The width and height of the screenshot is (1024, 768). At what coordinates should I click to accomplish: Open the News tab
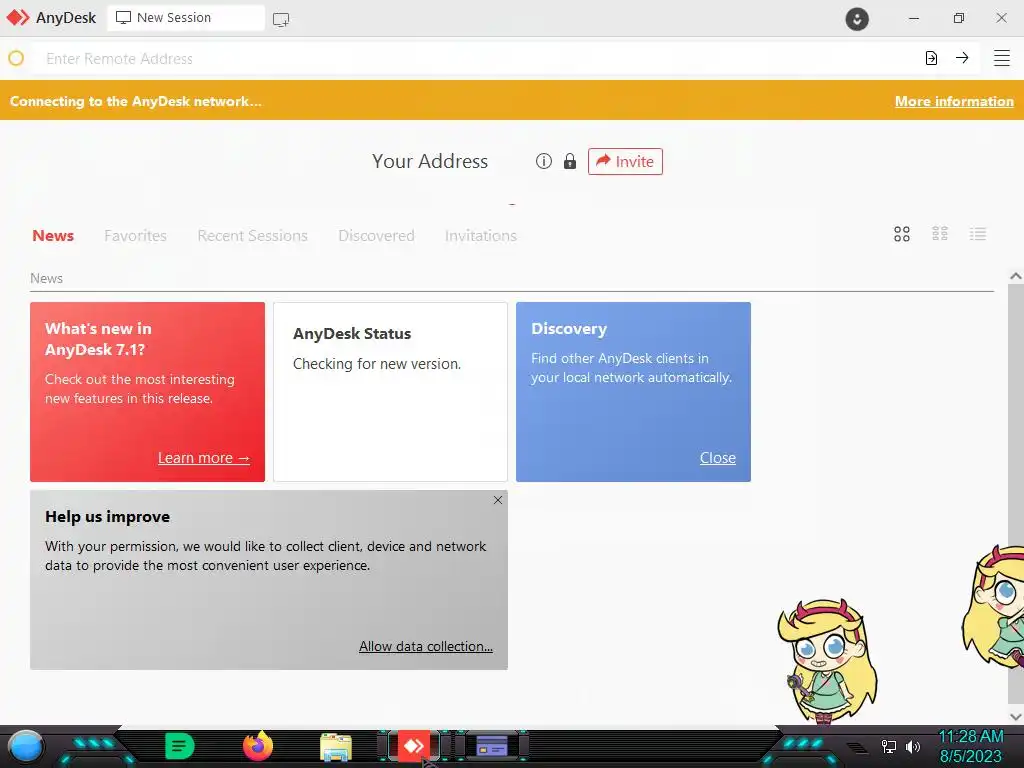53,236
